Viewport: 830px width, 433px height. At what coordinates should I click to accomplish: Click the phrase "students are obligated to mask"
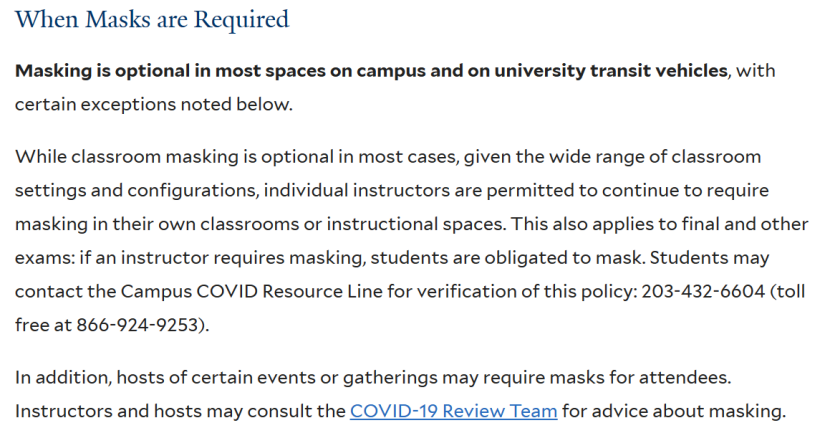click(x=507, y=258)
